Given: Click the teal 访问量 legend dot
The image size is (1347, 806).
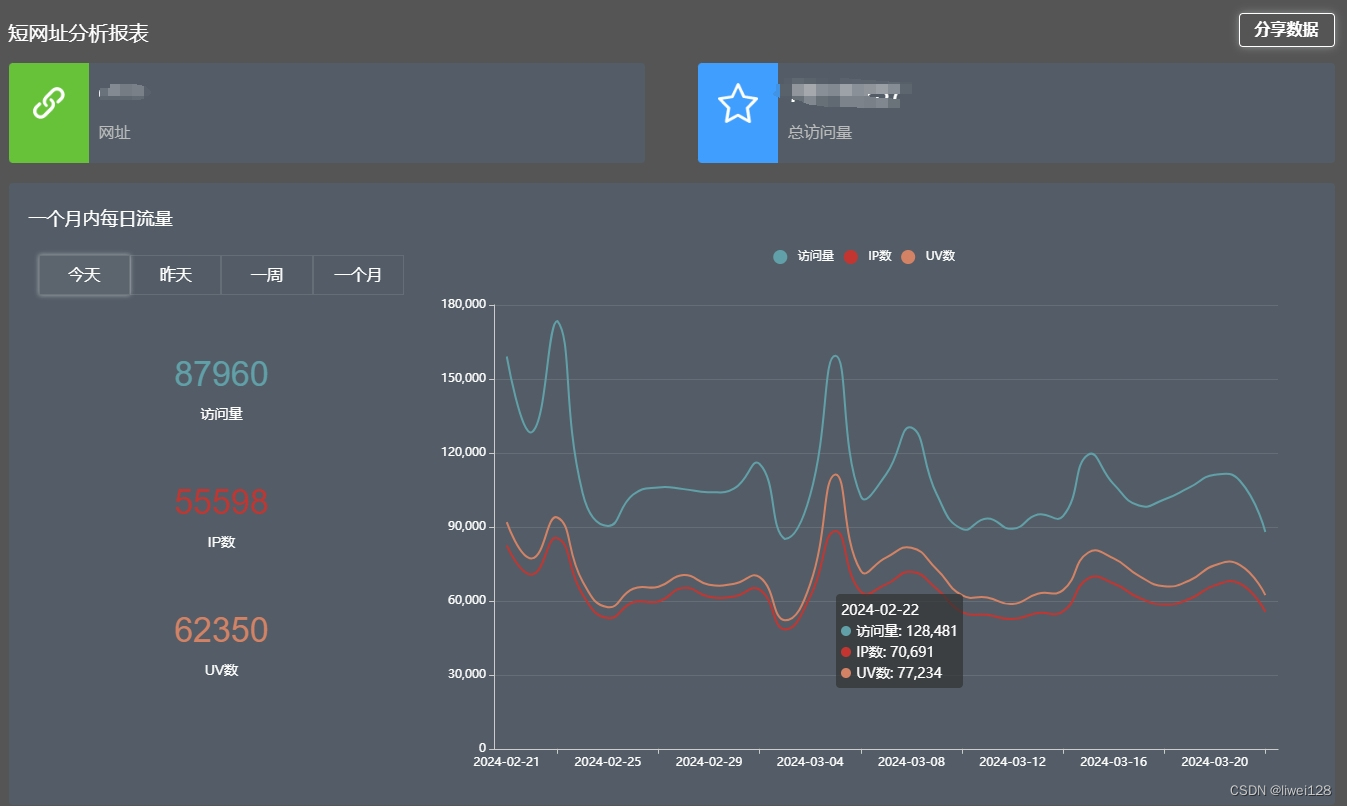Looking at the screenshot, I should tap(780, 257).
